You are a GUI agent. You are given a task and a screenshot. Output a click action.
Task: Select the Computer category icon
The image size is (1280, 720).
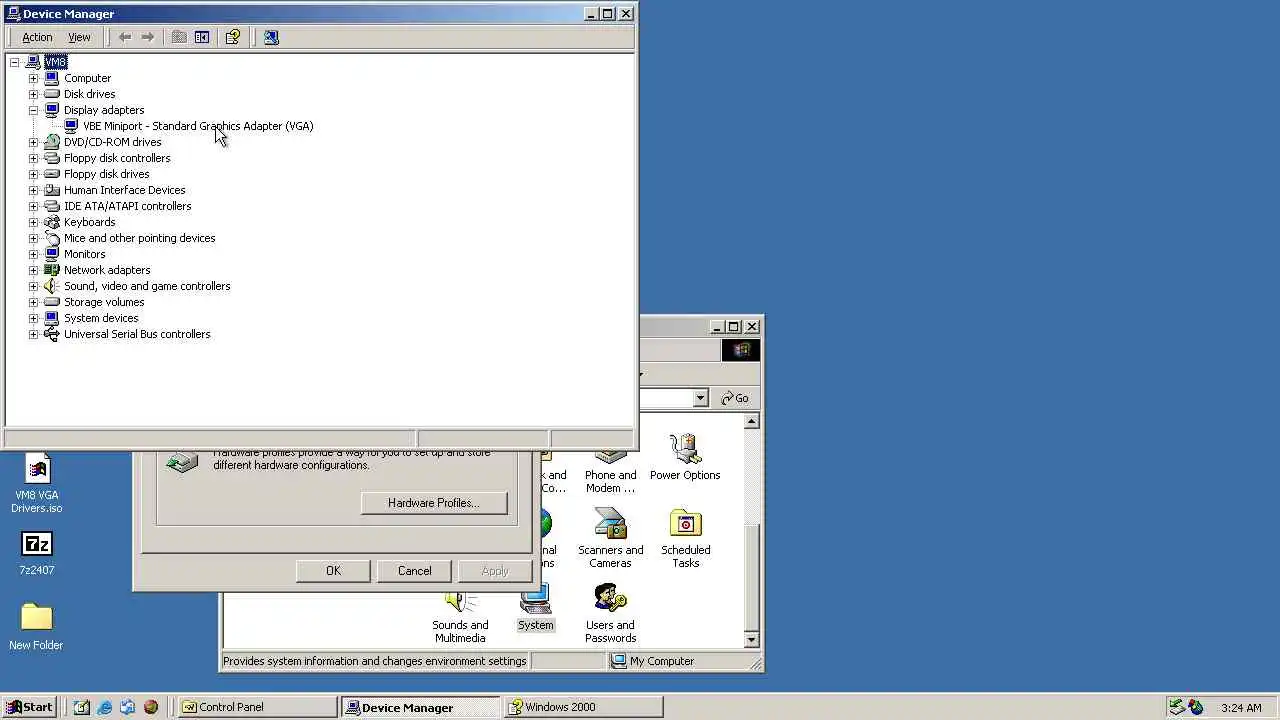coord(52,78)
